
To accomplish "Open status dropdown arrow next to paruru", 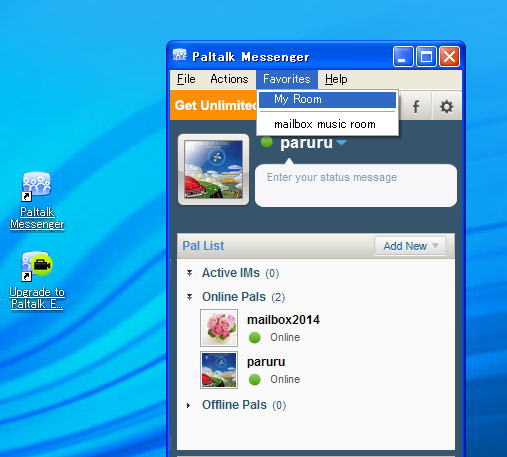I will (x=342, y=143).
